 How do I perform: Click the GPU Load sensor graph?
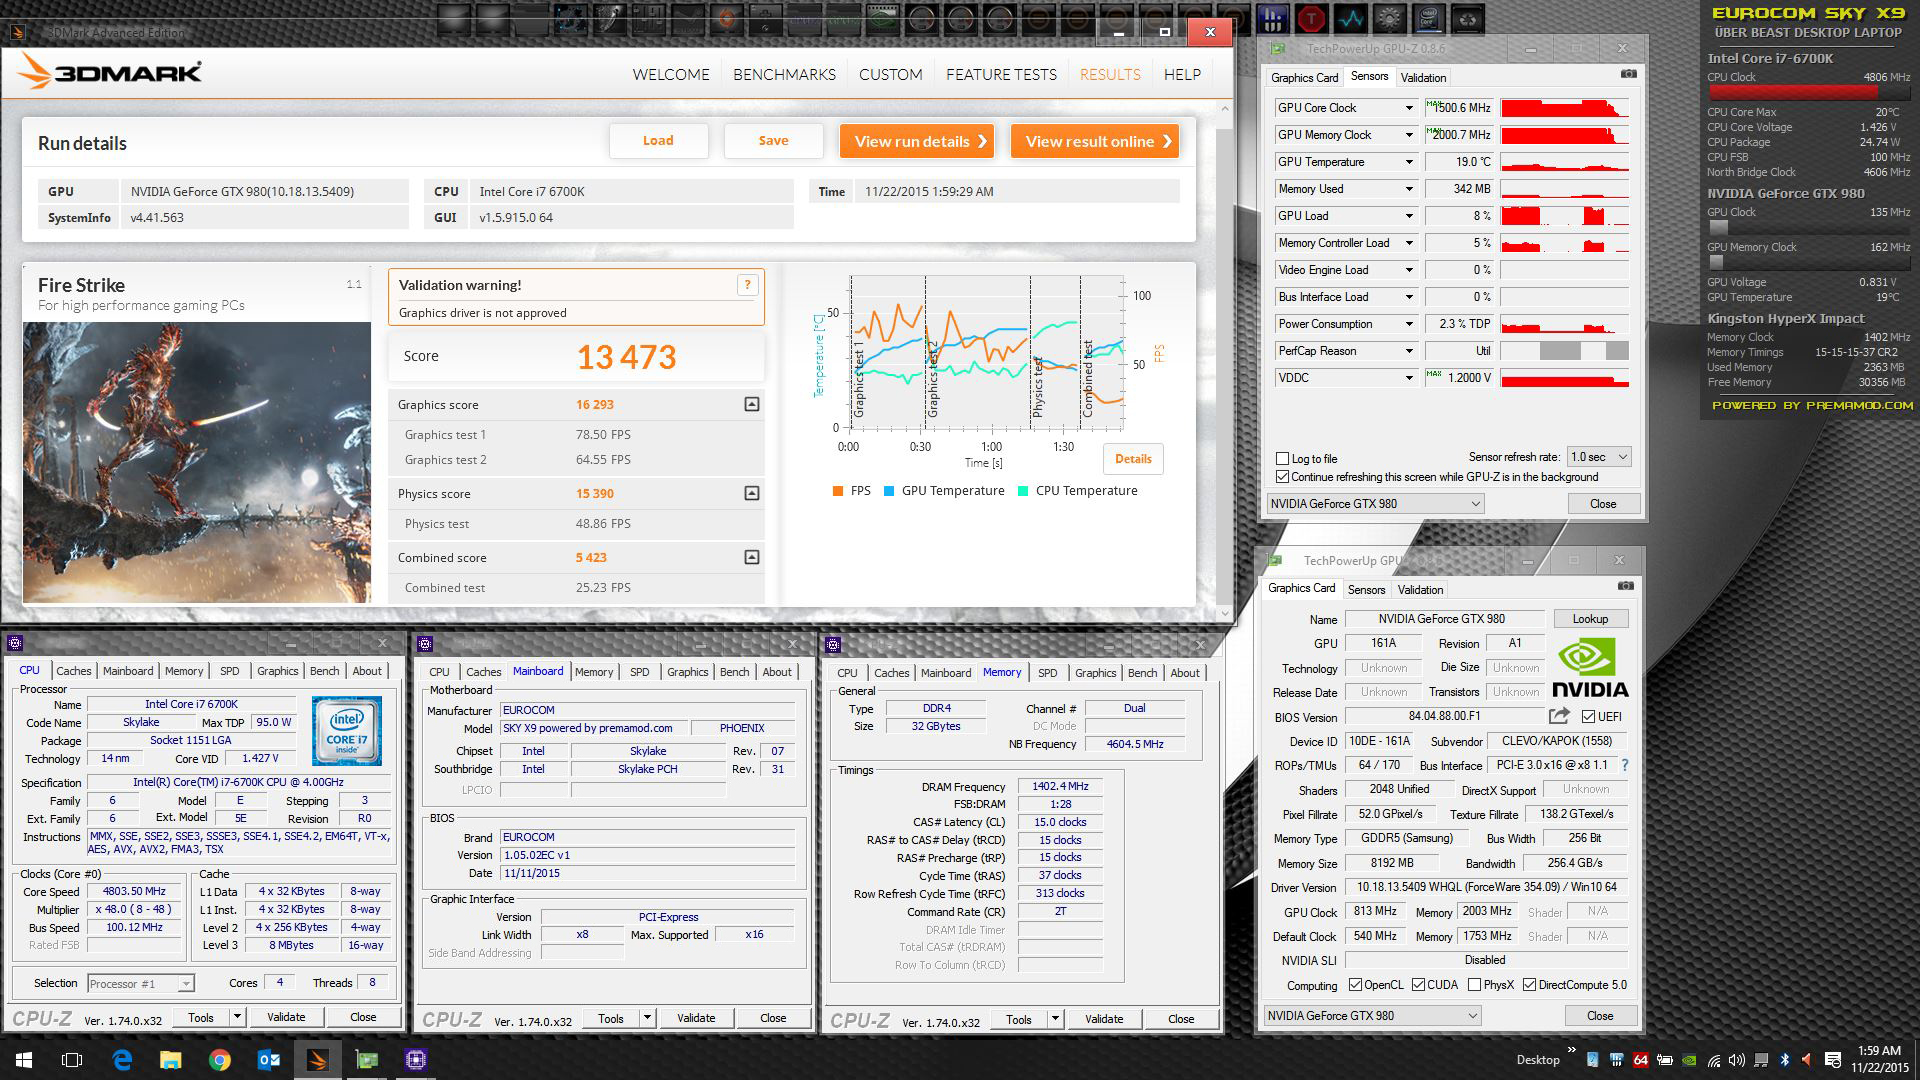coord(1564,216)
